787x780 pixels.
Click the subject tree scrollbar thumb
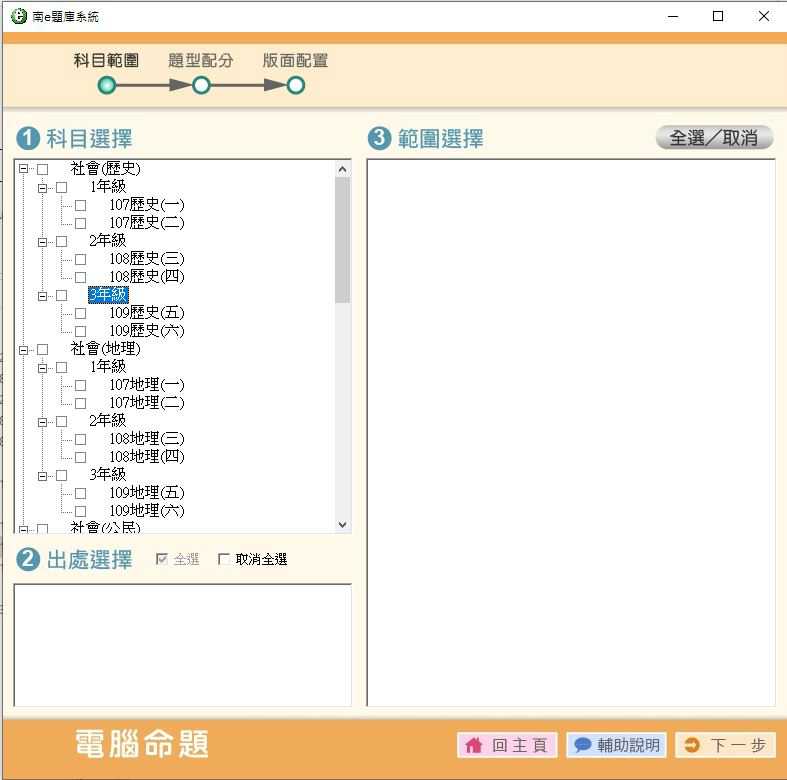pos(342,240)
